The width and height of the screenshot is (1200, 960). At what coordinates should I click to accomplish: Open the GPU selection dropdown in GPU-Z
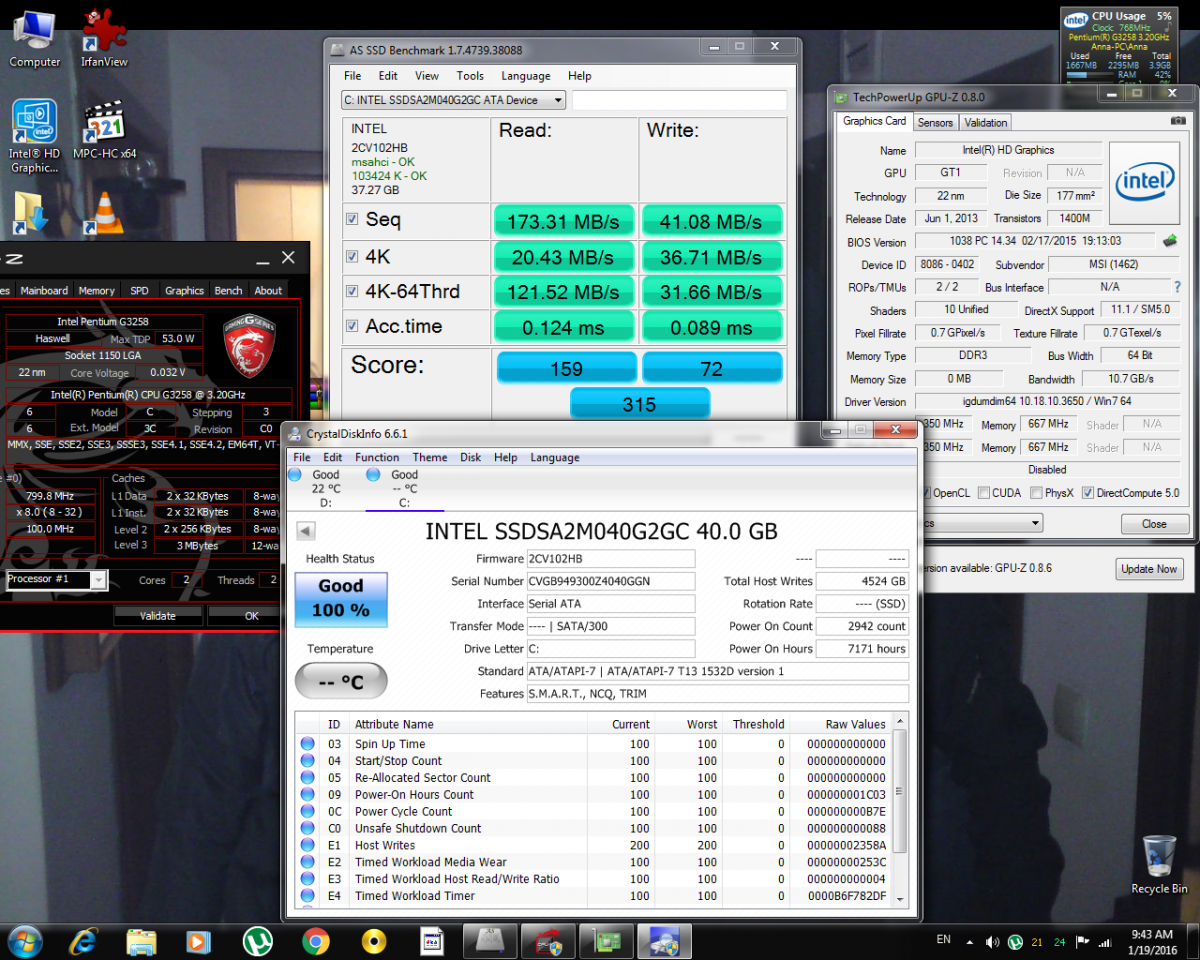1034,523
